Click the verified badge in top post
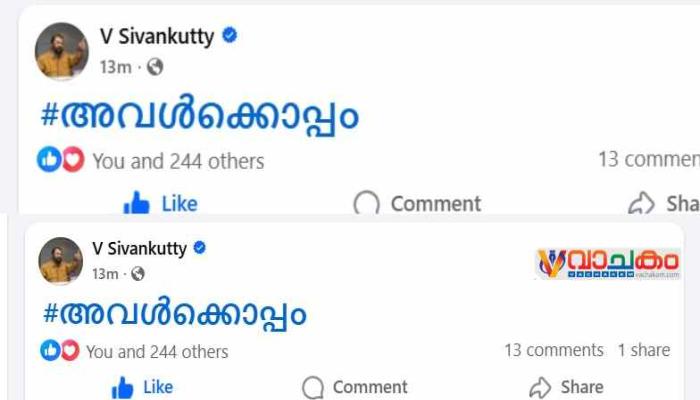 click(230, 37)
